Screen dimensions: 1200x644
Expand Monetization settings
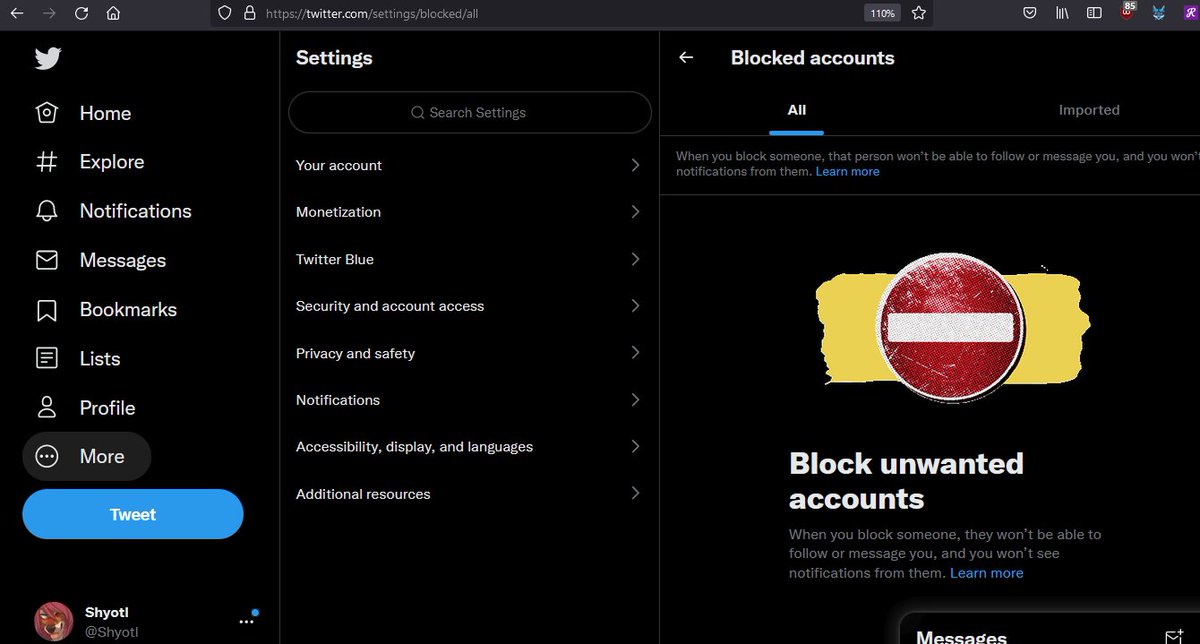(469, 212)
